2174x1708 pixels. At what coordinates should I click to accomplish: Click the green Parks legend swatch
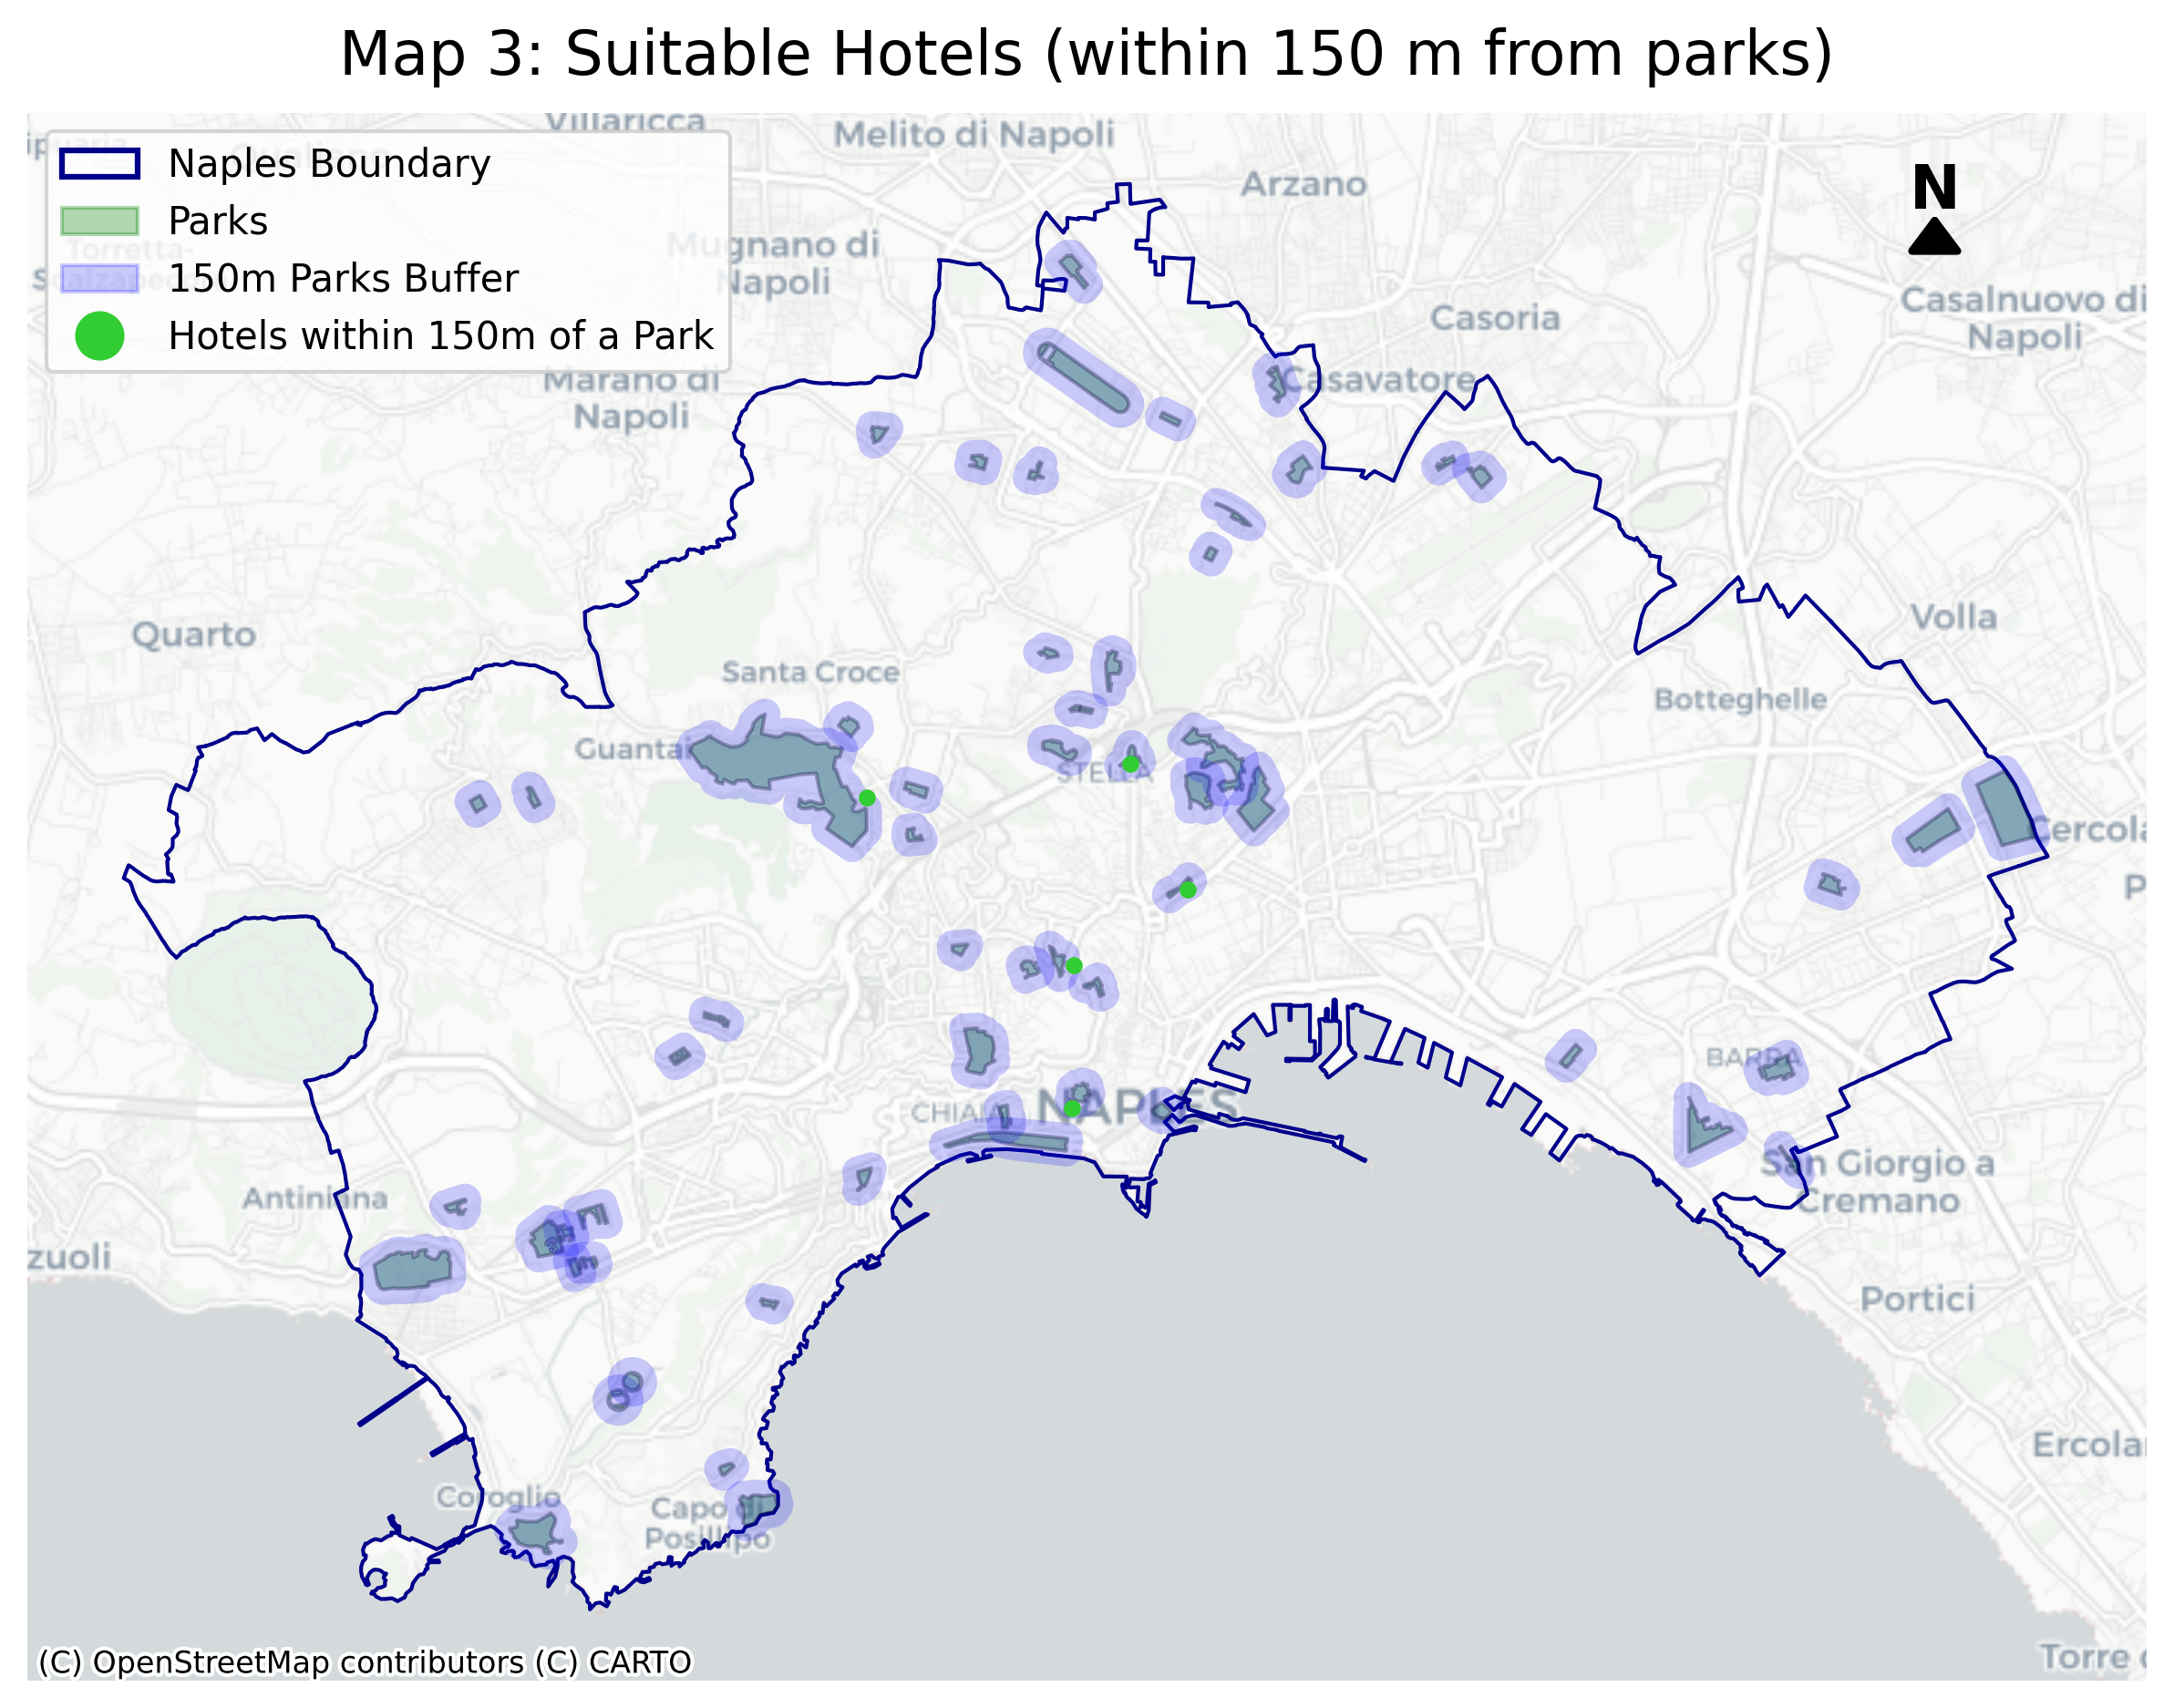coord(100,221)
